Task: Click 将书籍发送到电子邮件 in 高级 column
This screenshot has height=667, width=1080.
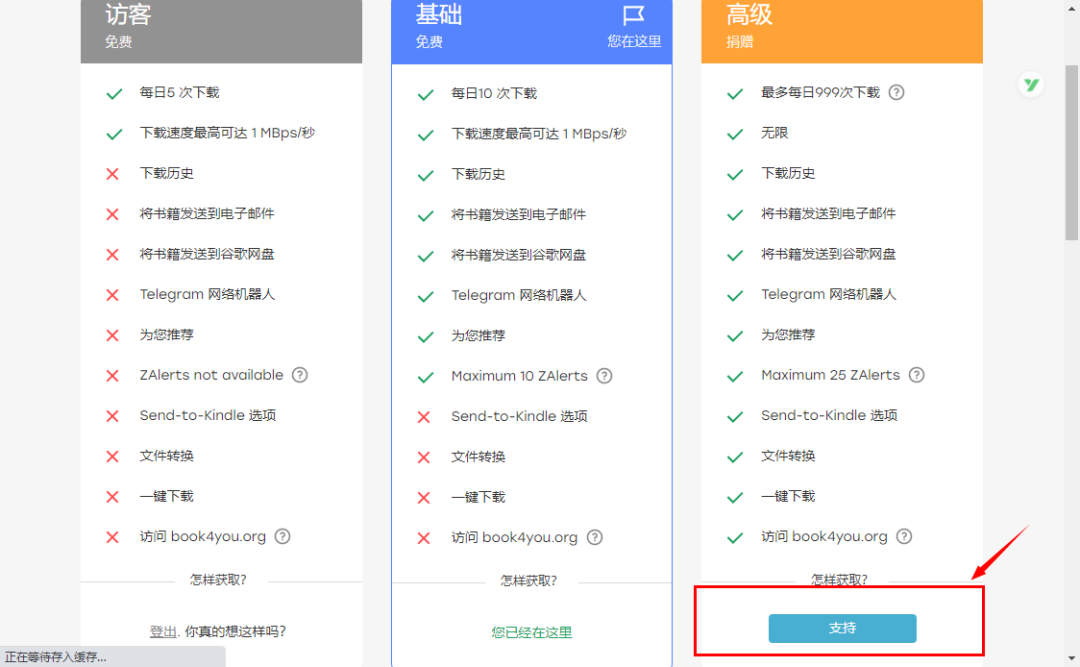Action: [x=829, y=214]
